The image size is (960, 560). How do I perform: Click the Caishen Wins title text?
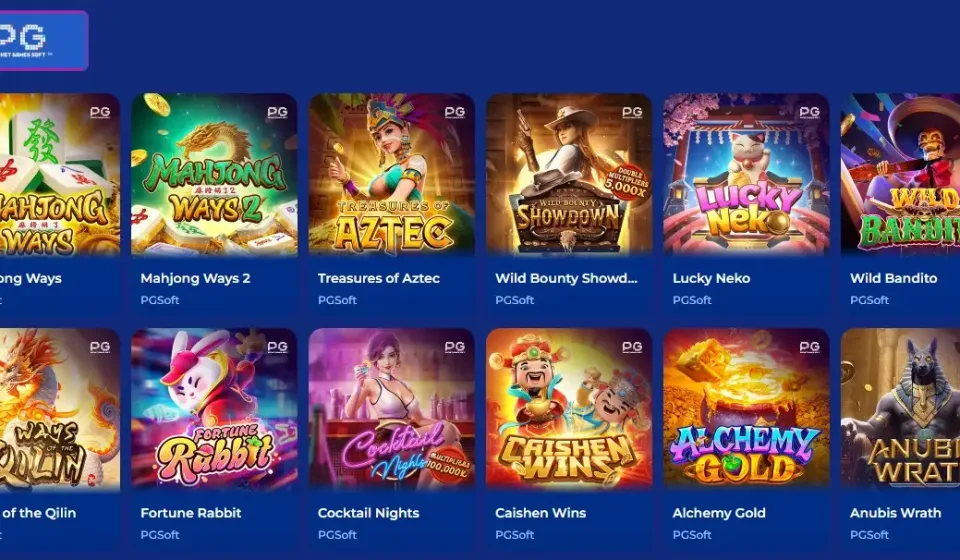click(540, 513)
